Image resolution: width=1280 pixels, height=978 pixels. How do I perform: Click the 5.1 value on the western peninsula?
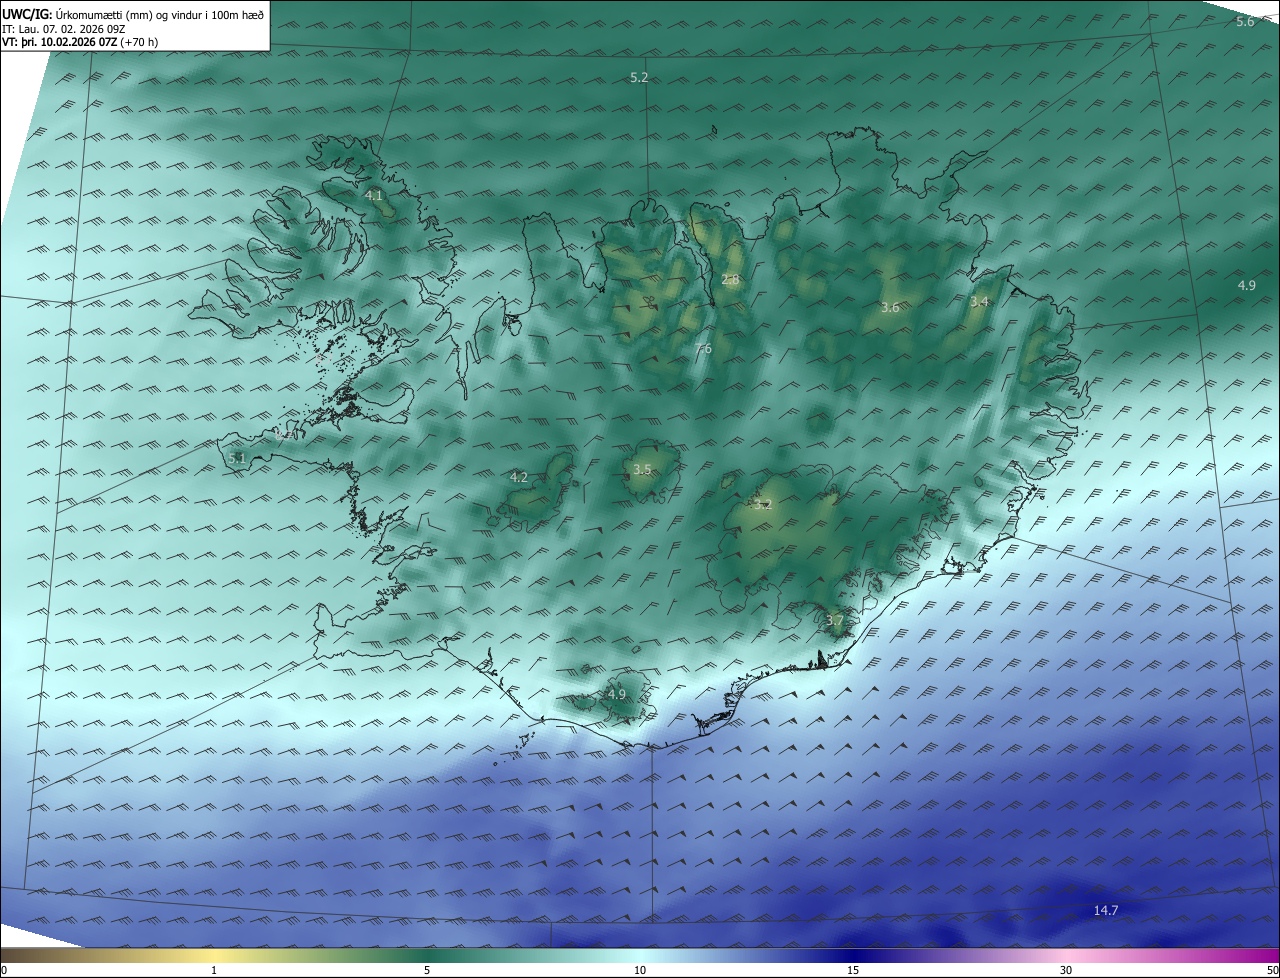pos(237,458)
